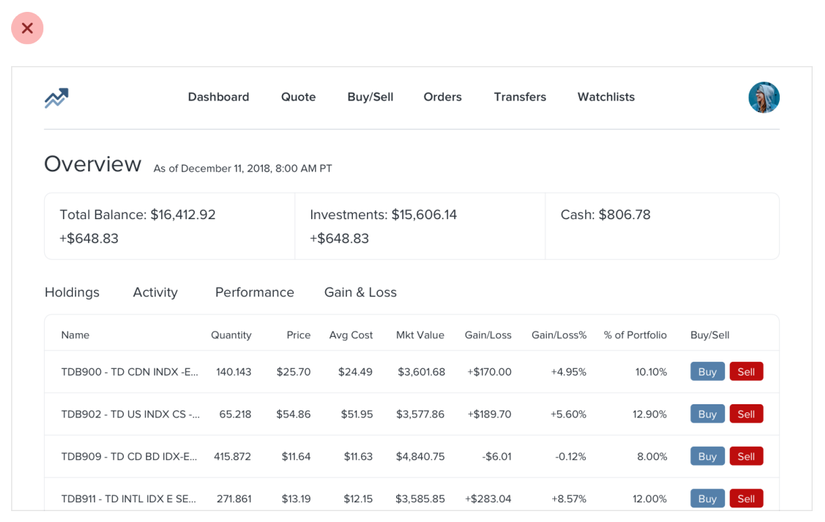Click the Mkt Value column header
This screenshot has height=522, width=825.
coord(420,335)
